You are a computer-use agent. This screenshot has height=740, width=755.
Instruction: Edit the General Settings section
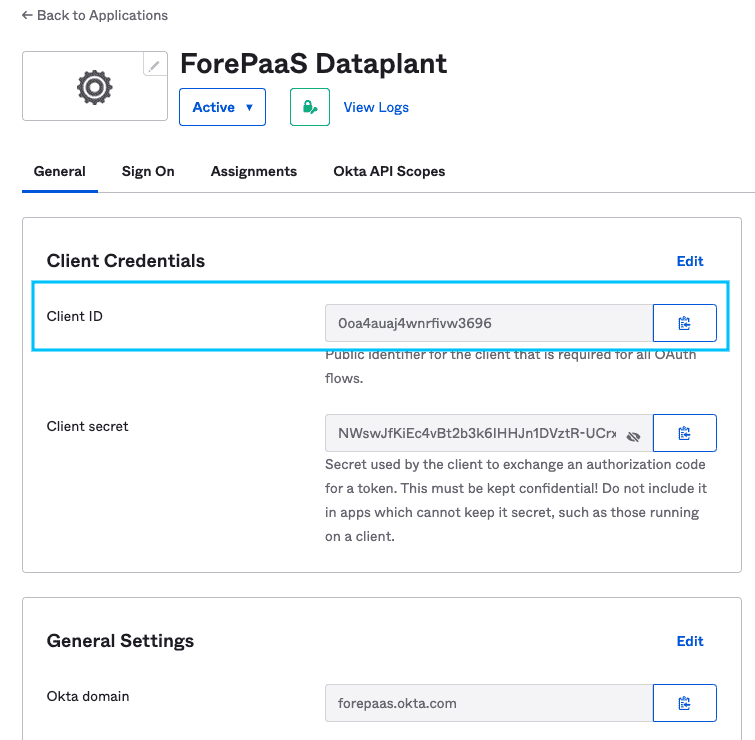tap(690, 641)
